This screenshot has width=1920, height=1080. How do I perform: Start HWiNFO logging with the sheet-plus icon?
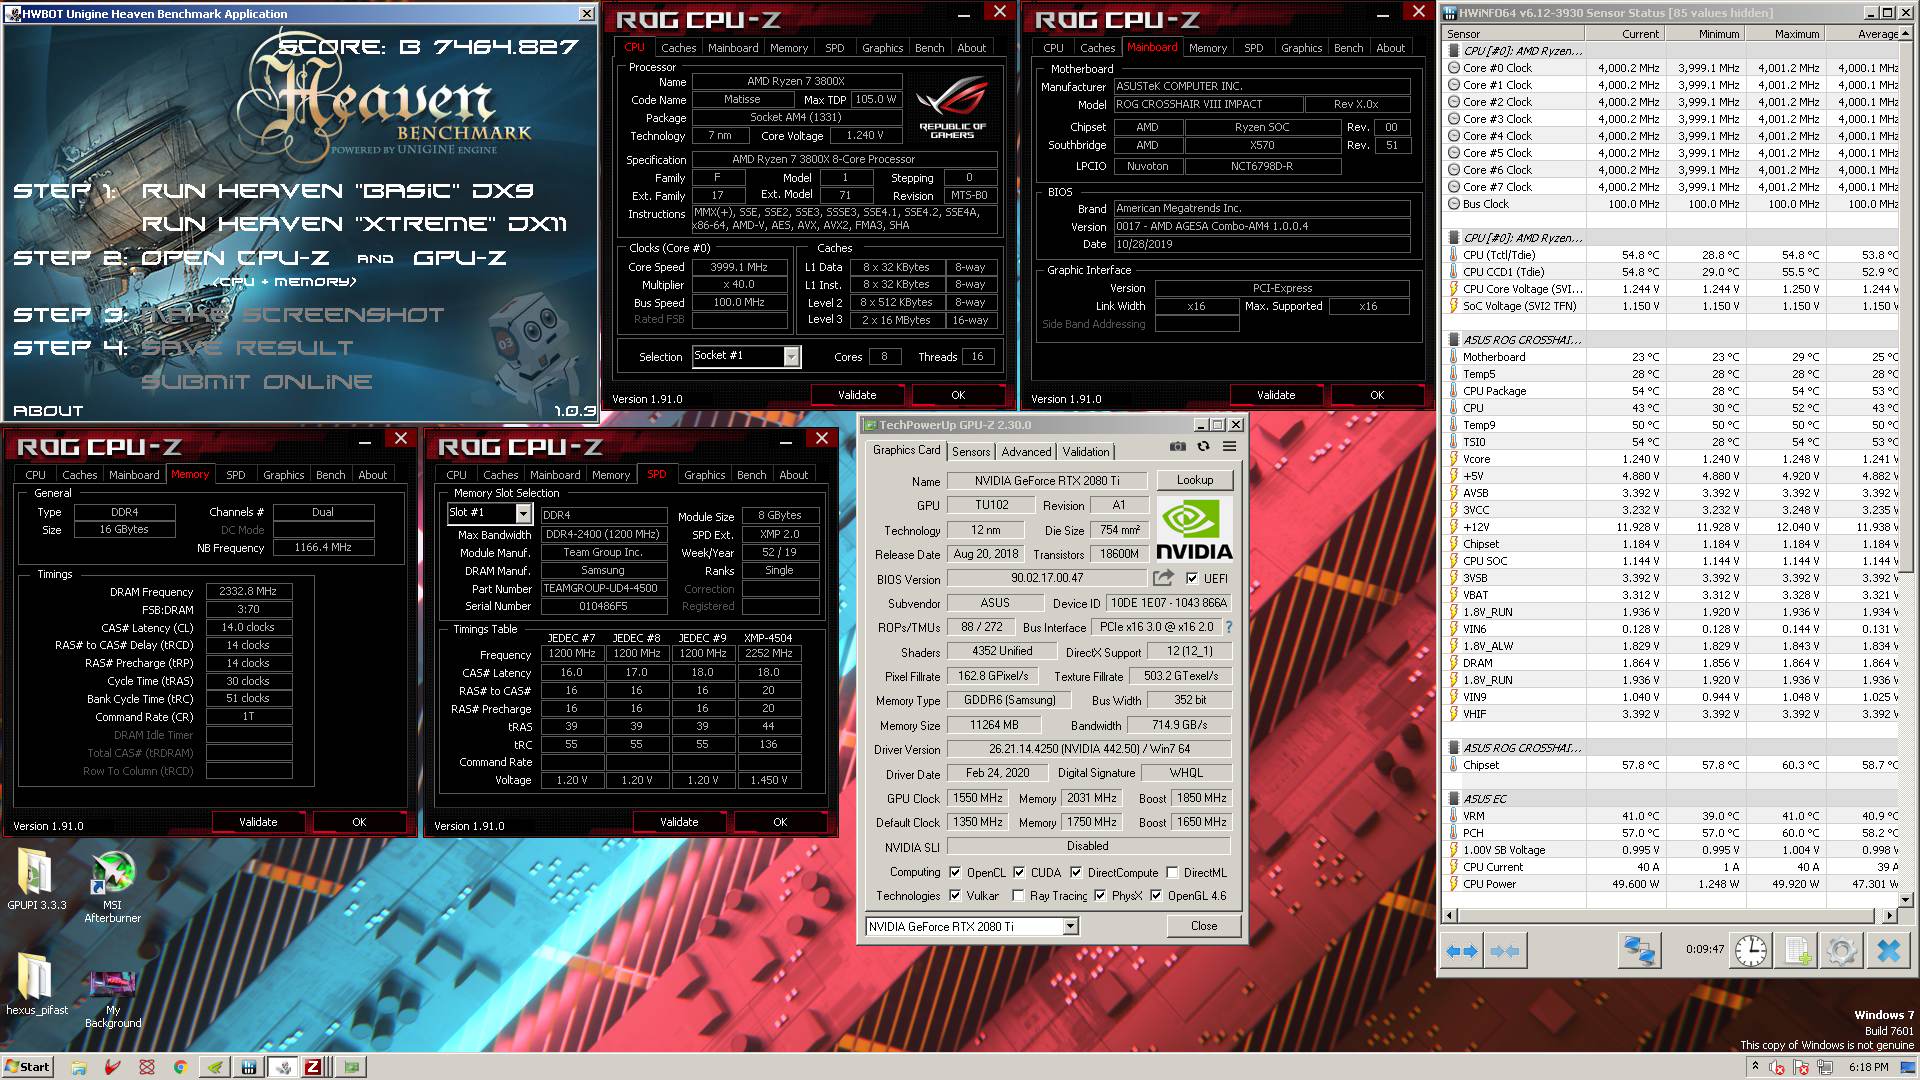click(1797, 951)
